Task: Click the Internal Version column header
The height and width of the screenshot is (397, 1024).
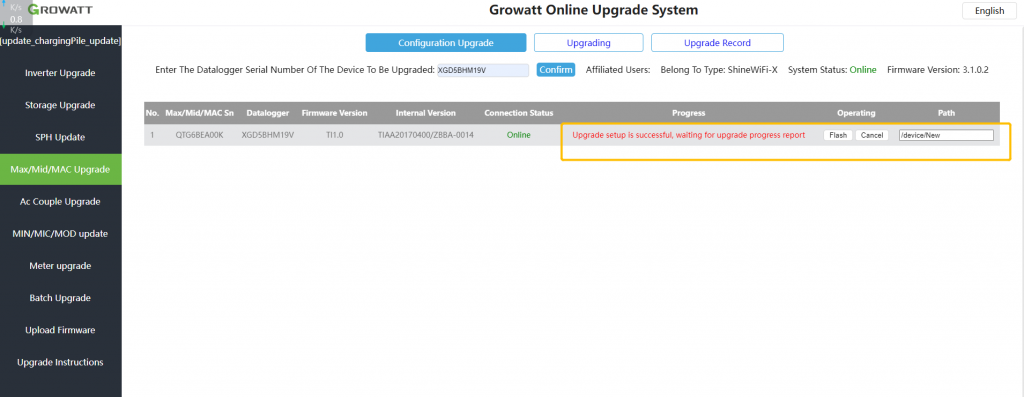Action: click(426, 113)
